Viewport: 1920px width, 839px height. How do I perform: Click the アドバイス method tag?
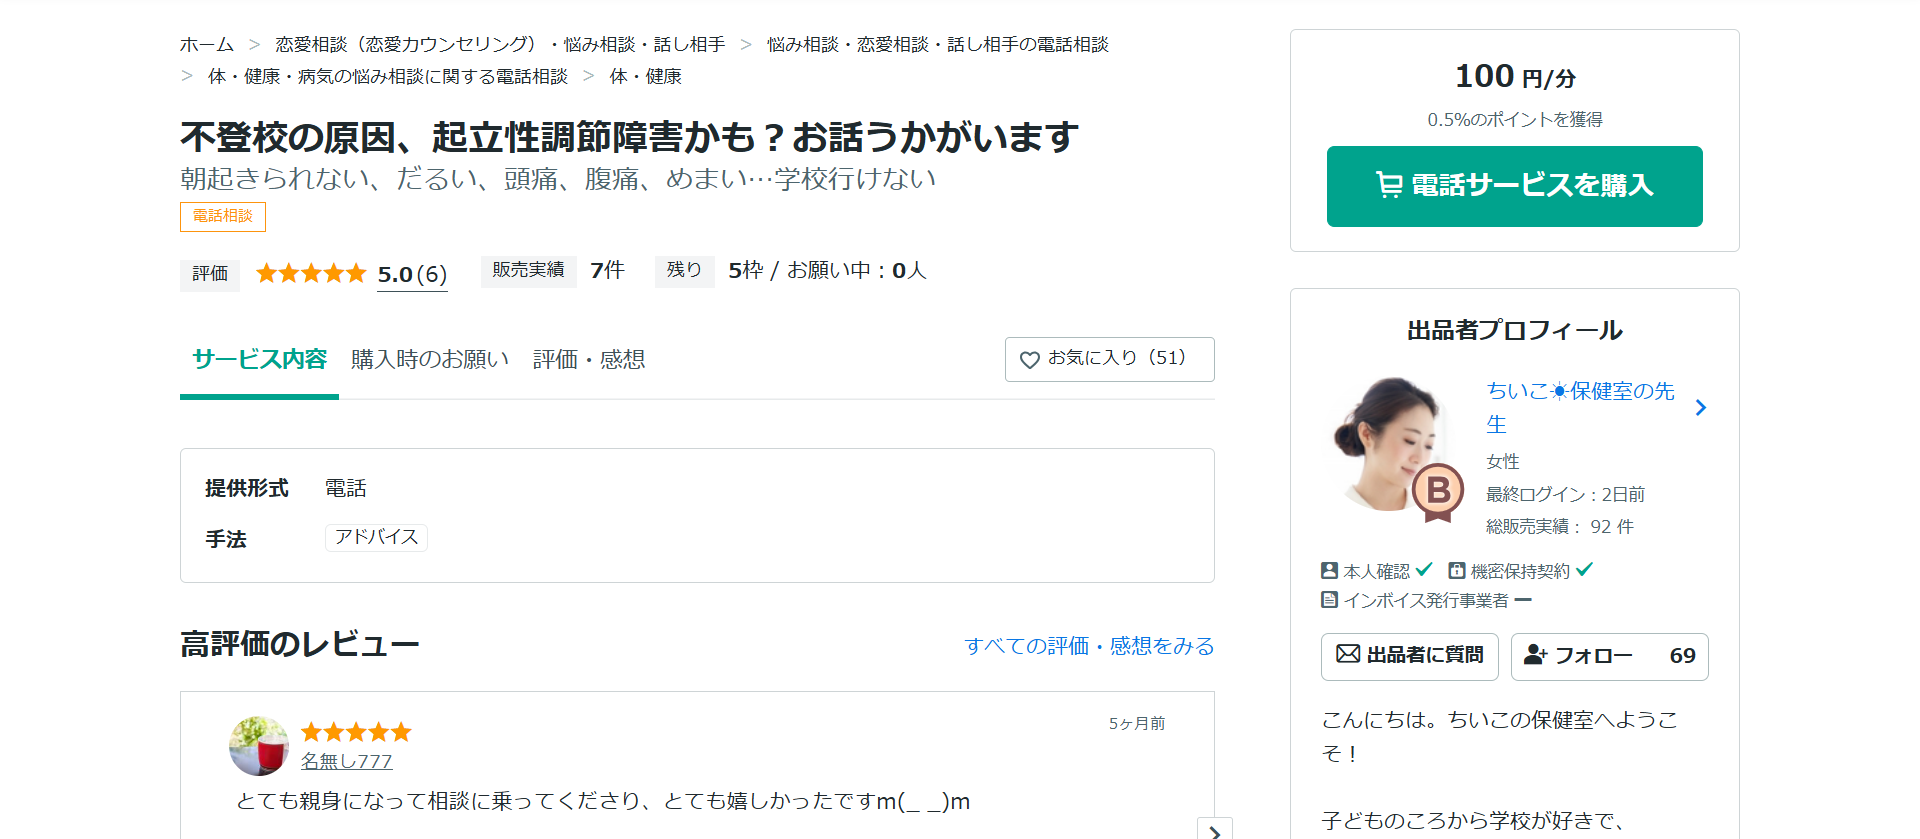pos(376,537)
